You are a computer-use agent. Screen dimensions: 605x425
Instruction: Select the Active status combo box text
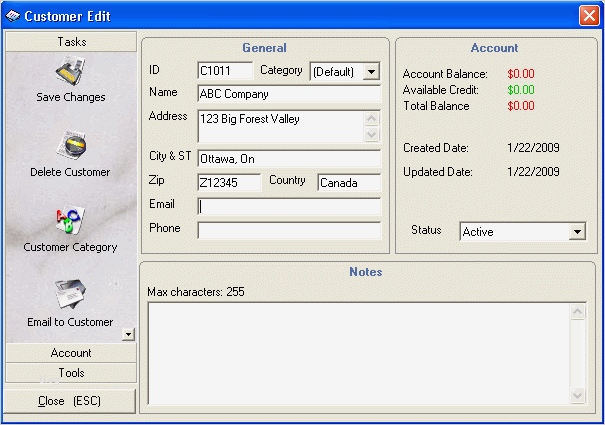(x=478, y=232)
